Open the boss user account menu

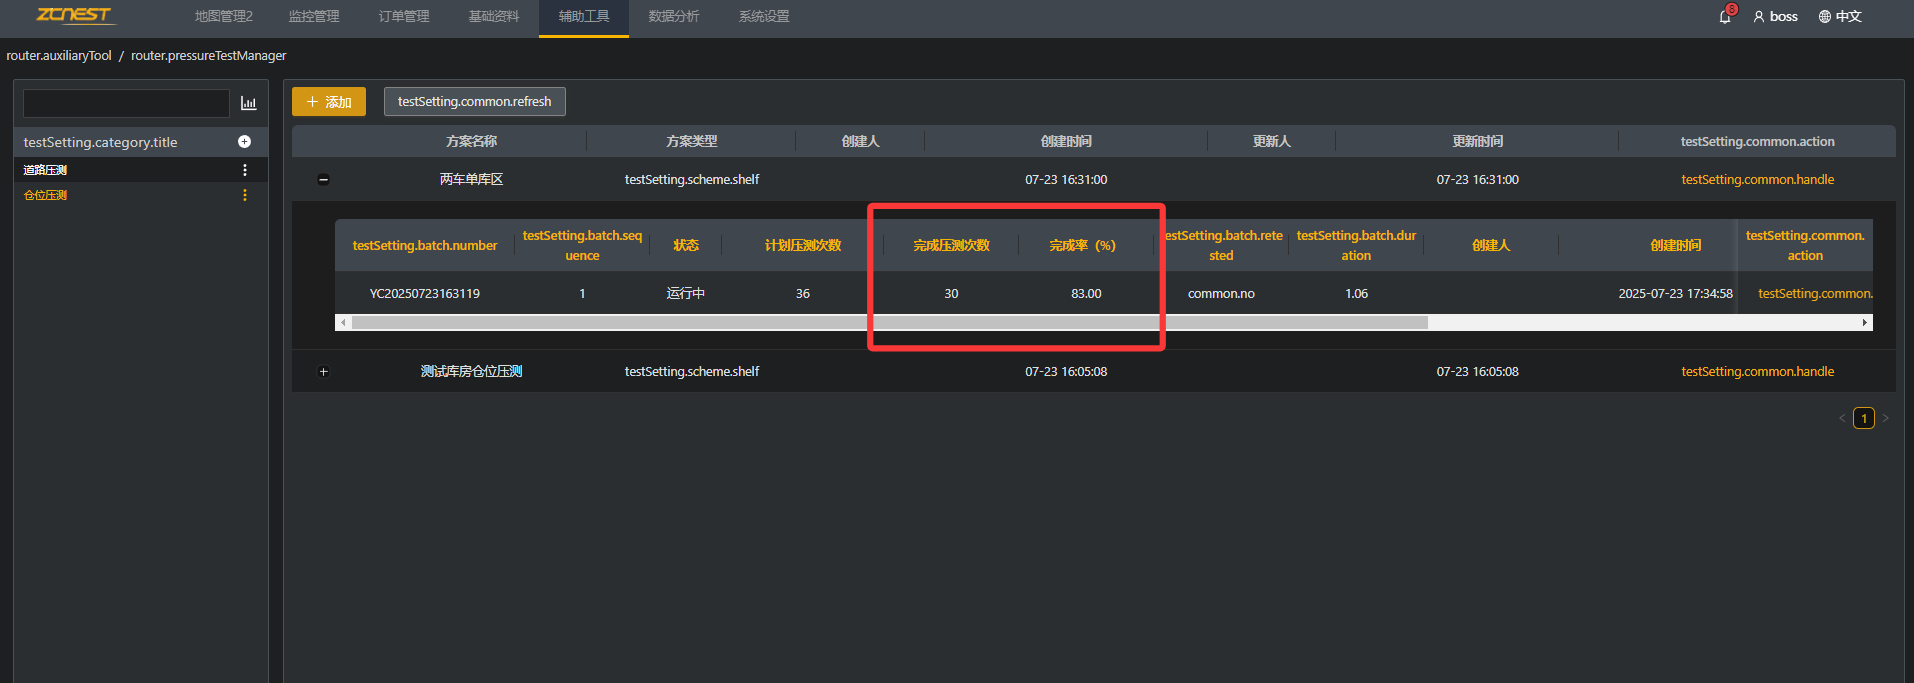tap(1775, 16)
